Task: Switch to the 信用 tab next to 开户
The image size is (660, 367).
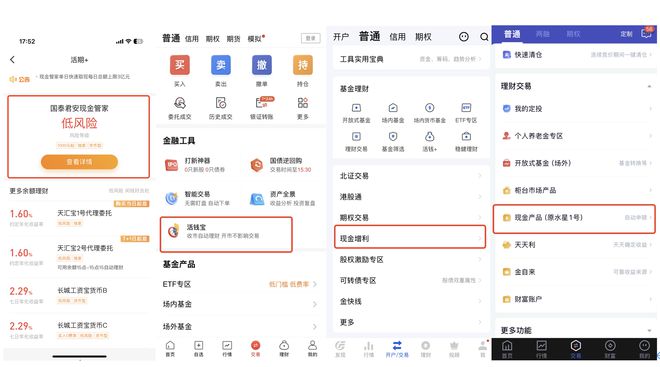Action: [x=397, y=37]
